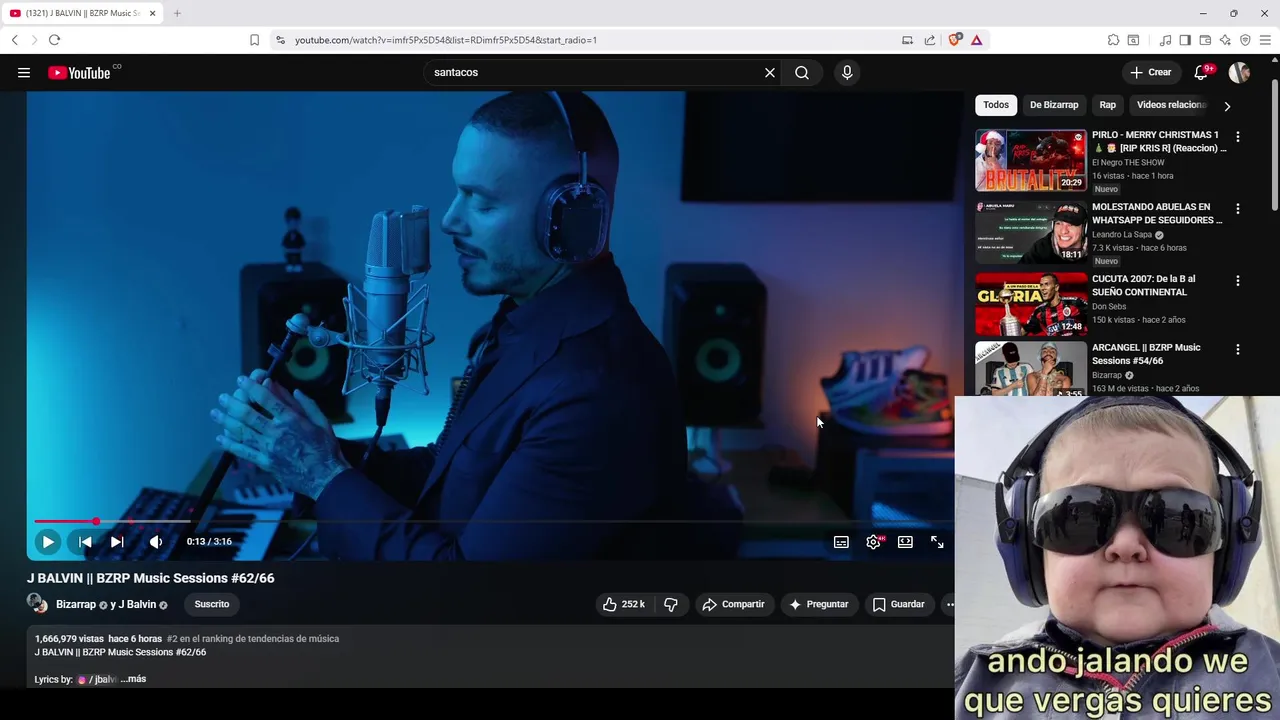Screen dimensions: 1280x720
Task: Skip to the previous video
Action: click(85, 542)
